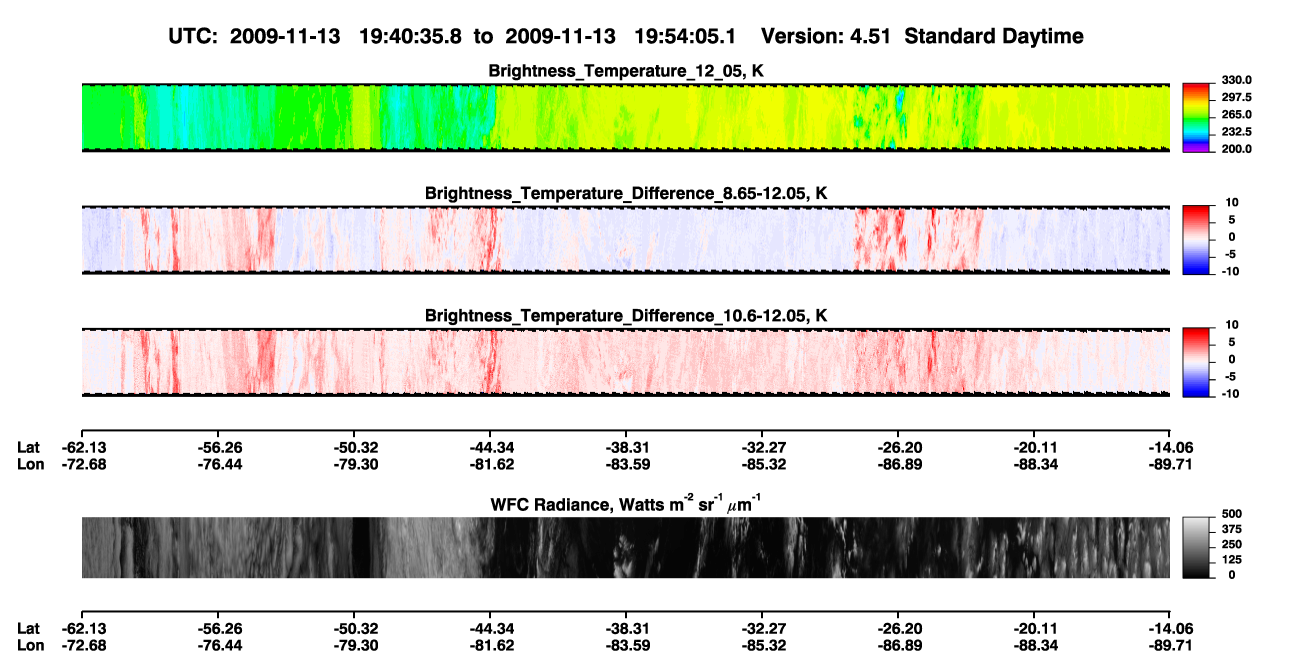
Task: Click the "125" label on the WFC colorbar
Action: pyautogui.click(x=1230, y=561)
